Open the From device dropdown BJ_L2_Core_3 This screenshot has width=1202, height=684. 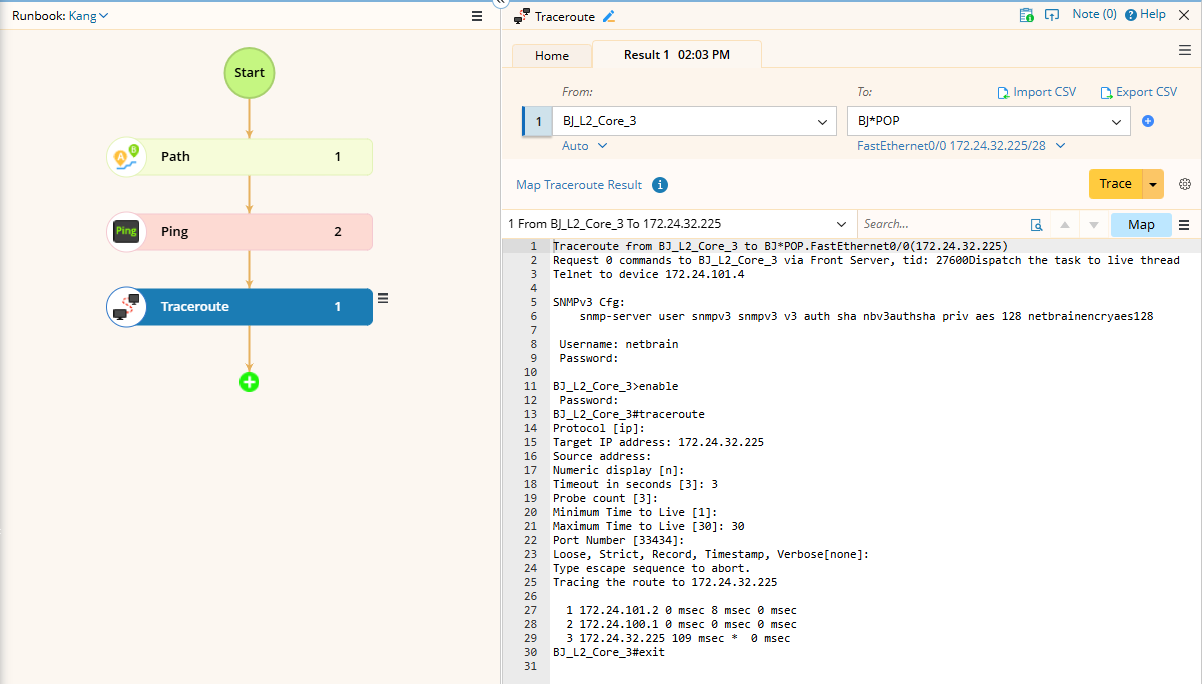pyautogui.click(x=694, y=121)
